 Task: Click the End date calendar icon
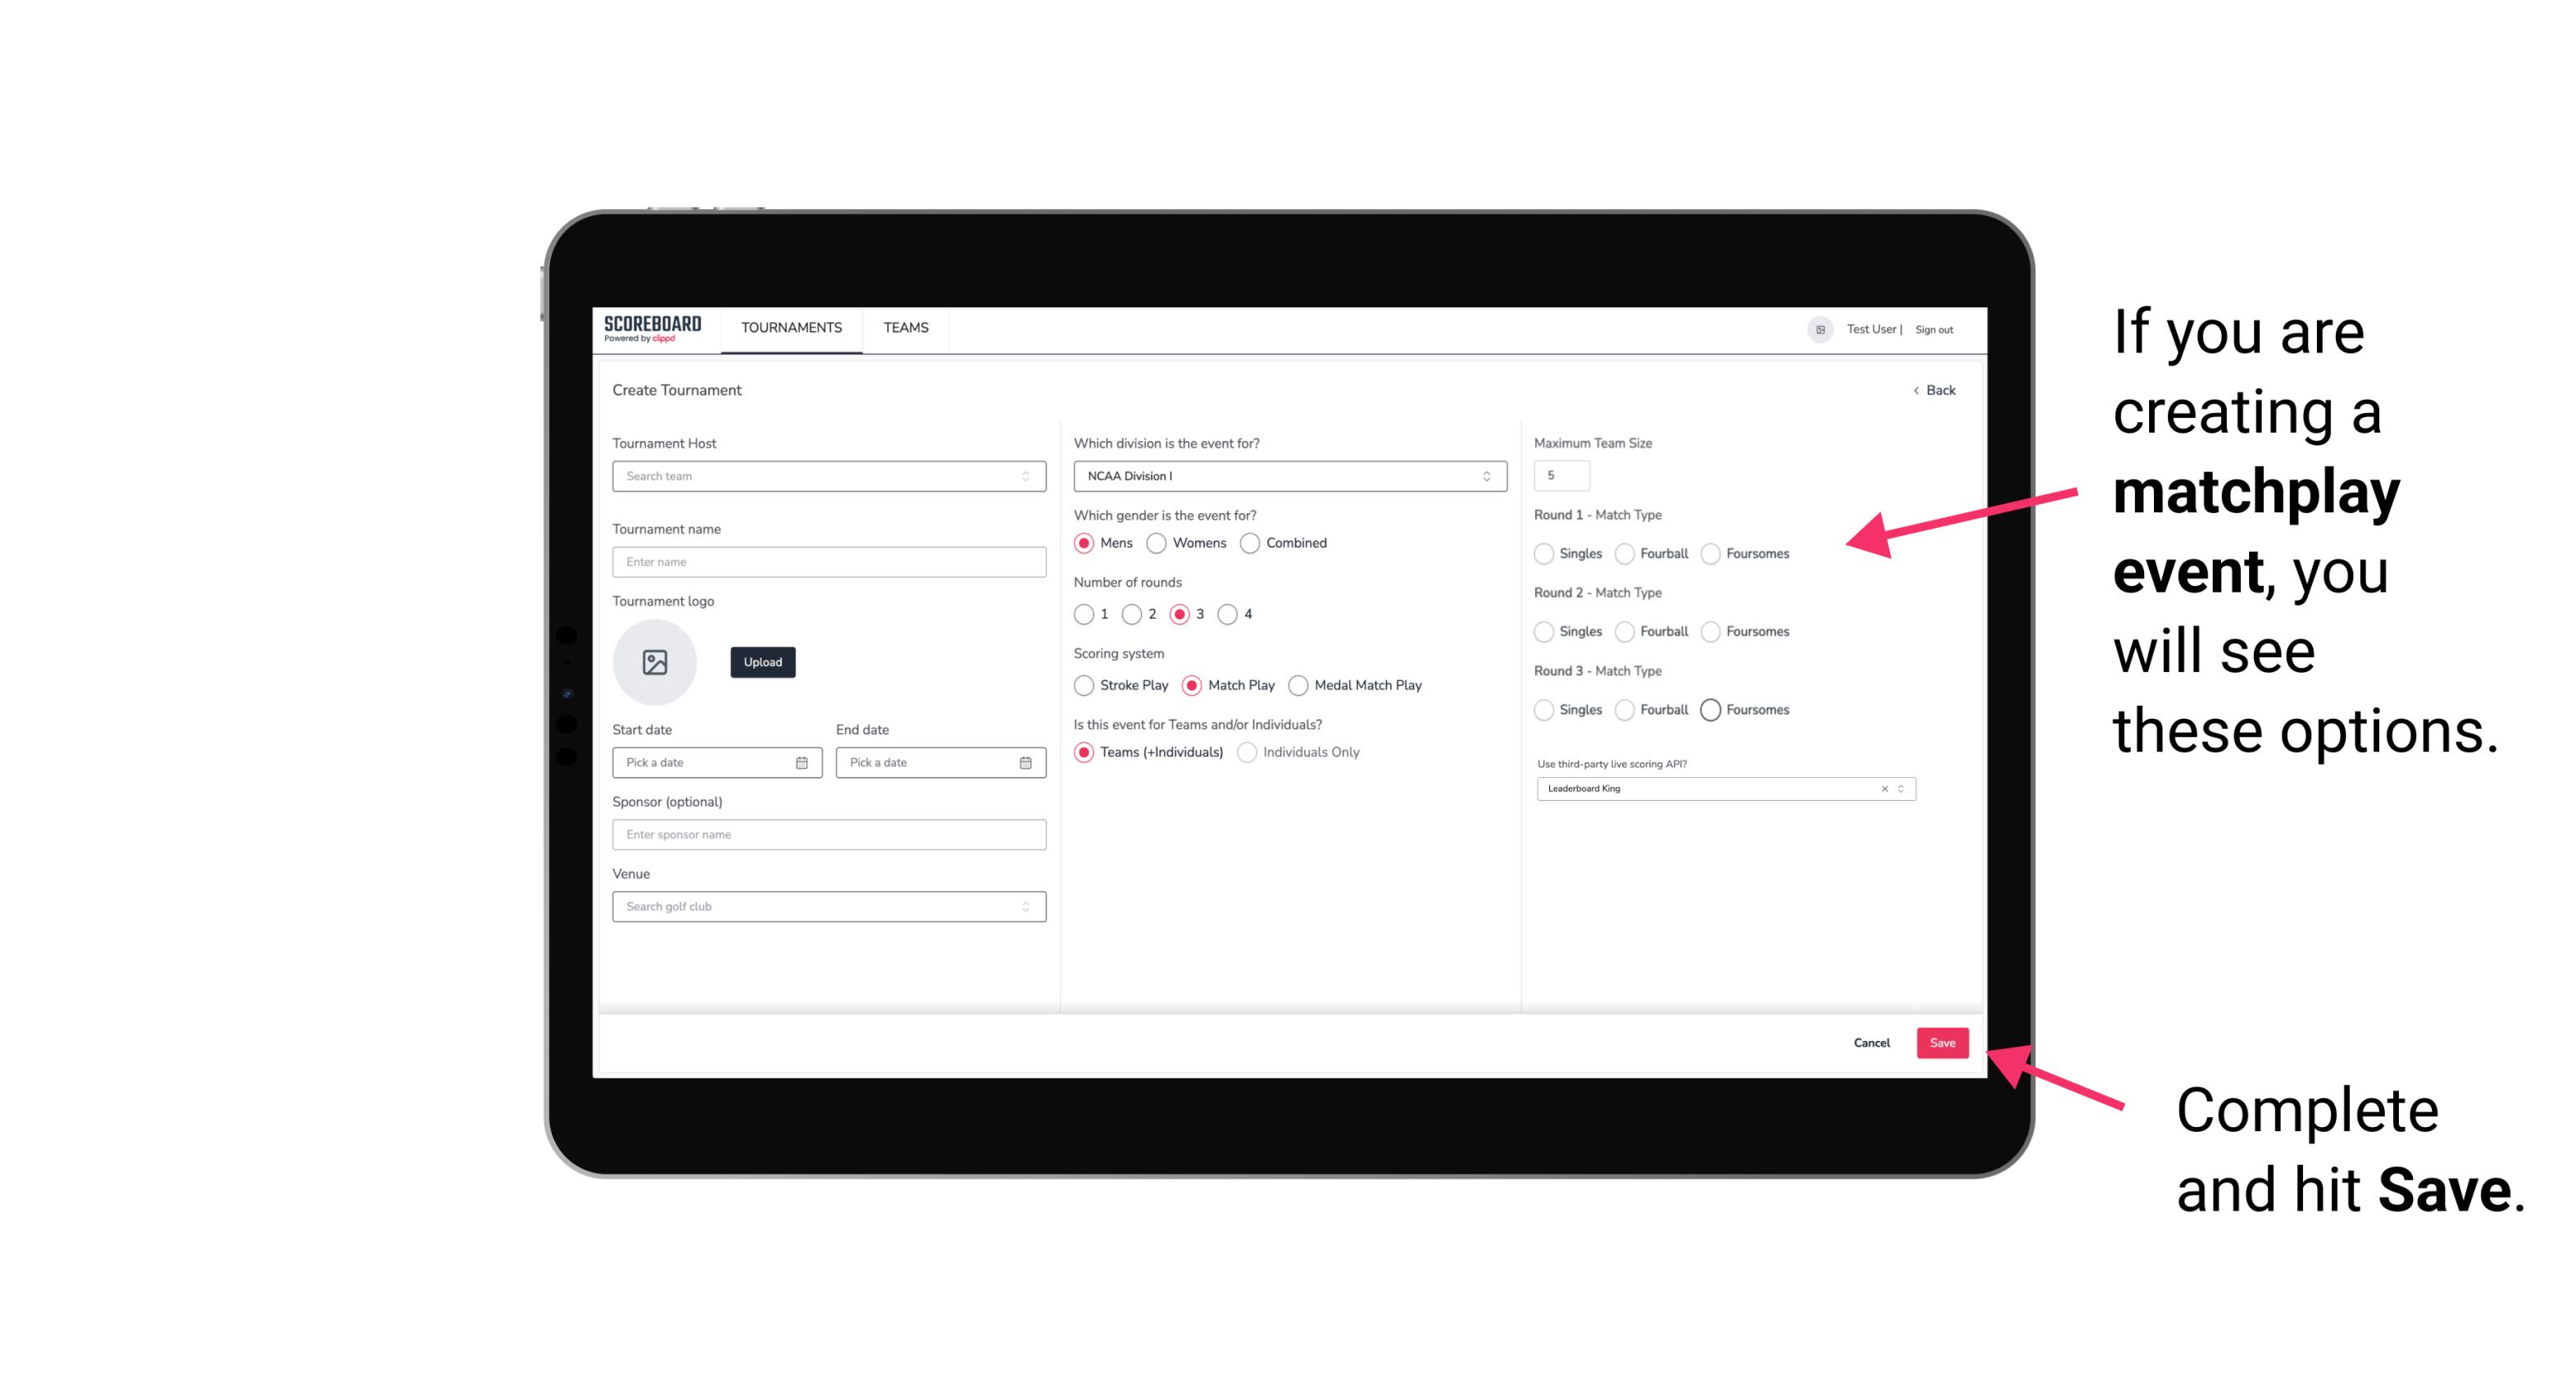1025,761
